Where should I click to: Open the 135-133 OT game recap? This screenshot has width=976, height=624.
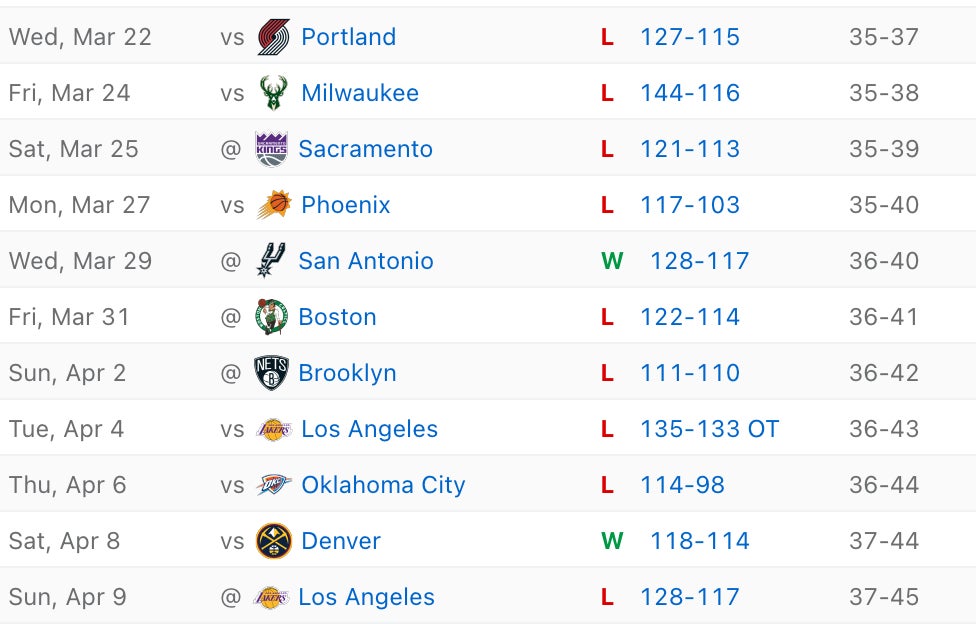pos(709,429)
